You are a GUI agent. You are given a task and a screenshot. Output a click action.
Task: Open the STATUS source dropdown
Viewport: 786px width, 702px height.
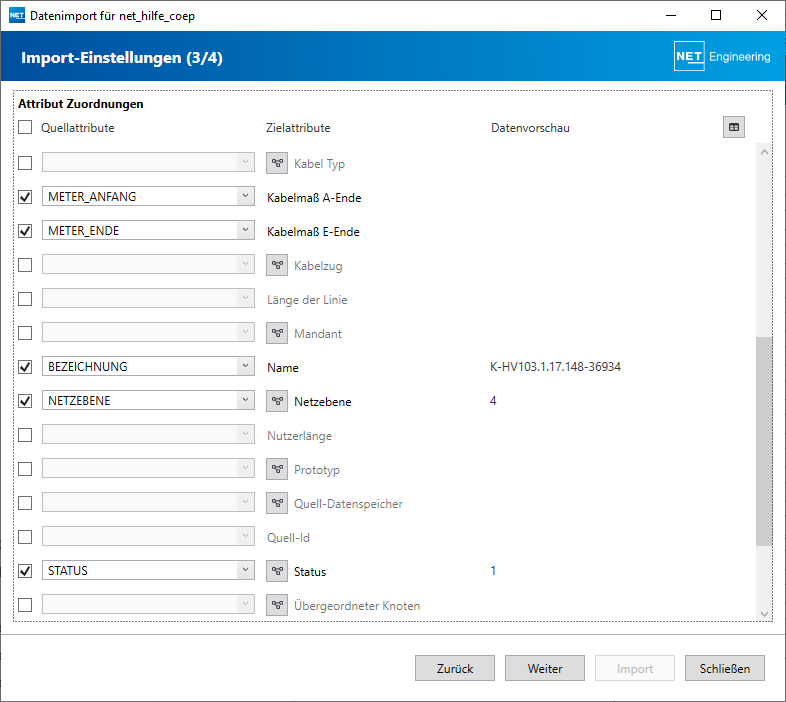pos(148,570)
